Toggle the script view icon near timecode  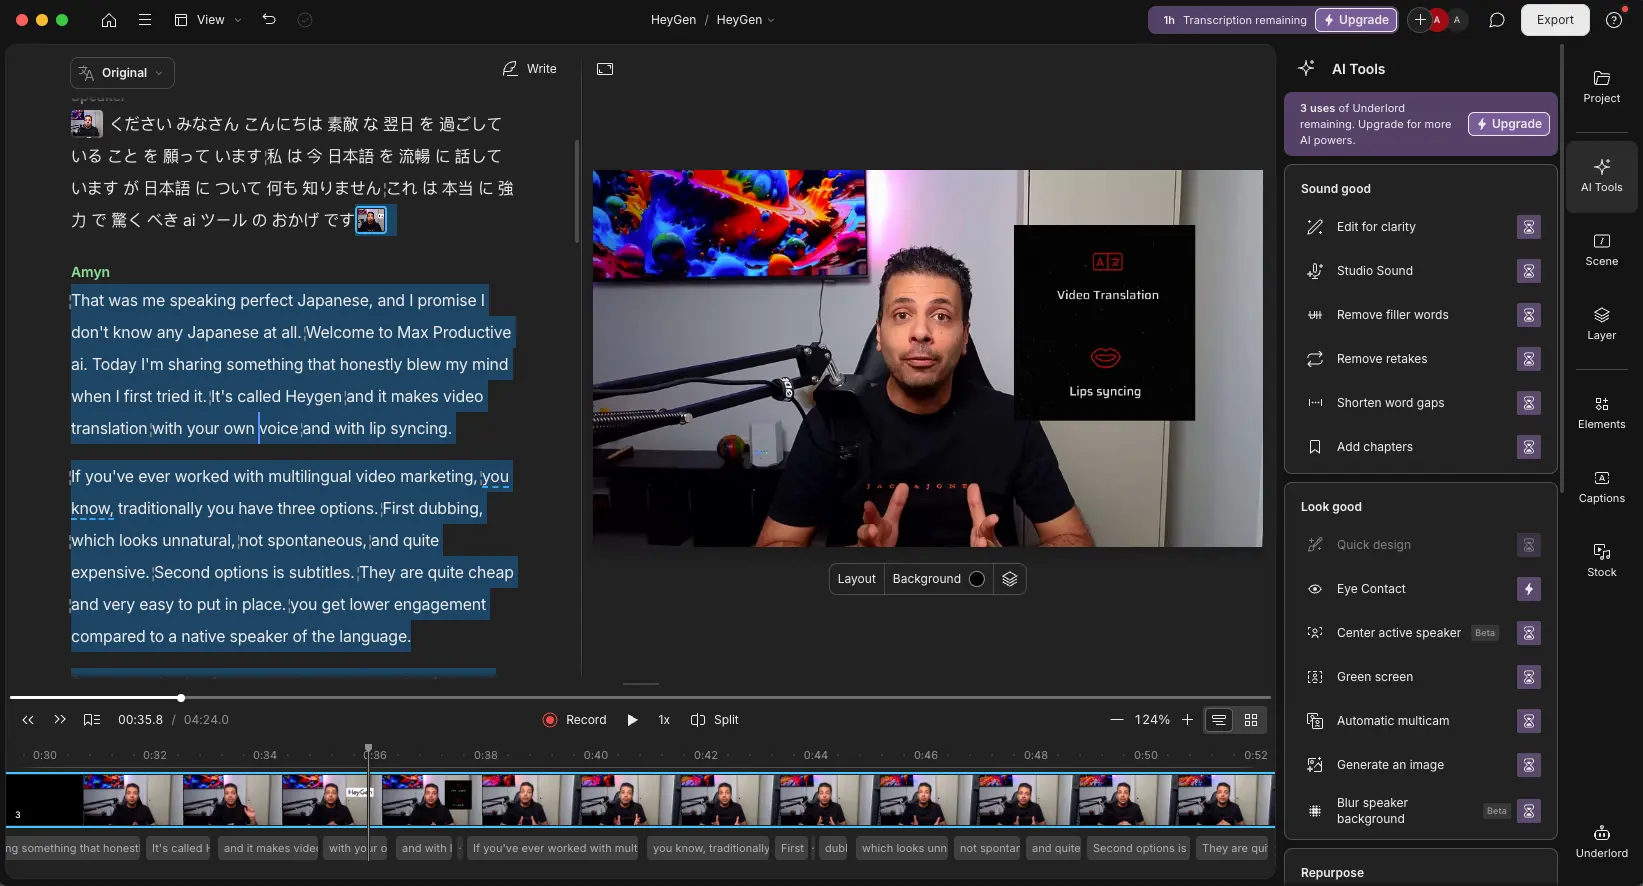click(x=92, y=720)
